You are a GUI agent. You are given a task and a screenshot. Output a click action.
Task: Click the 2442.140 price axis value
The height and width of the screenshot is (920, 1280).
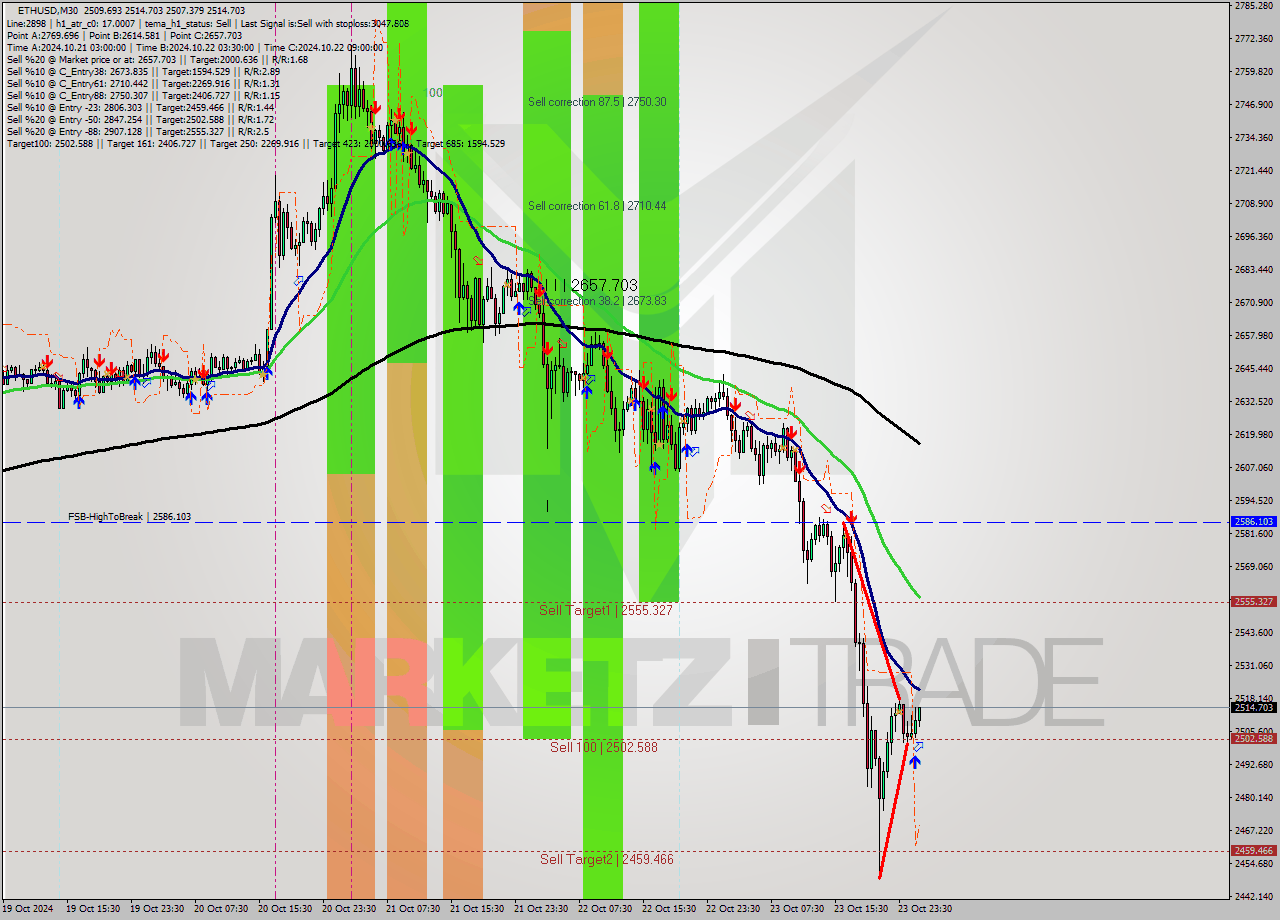click(1254, 897)
